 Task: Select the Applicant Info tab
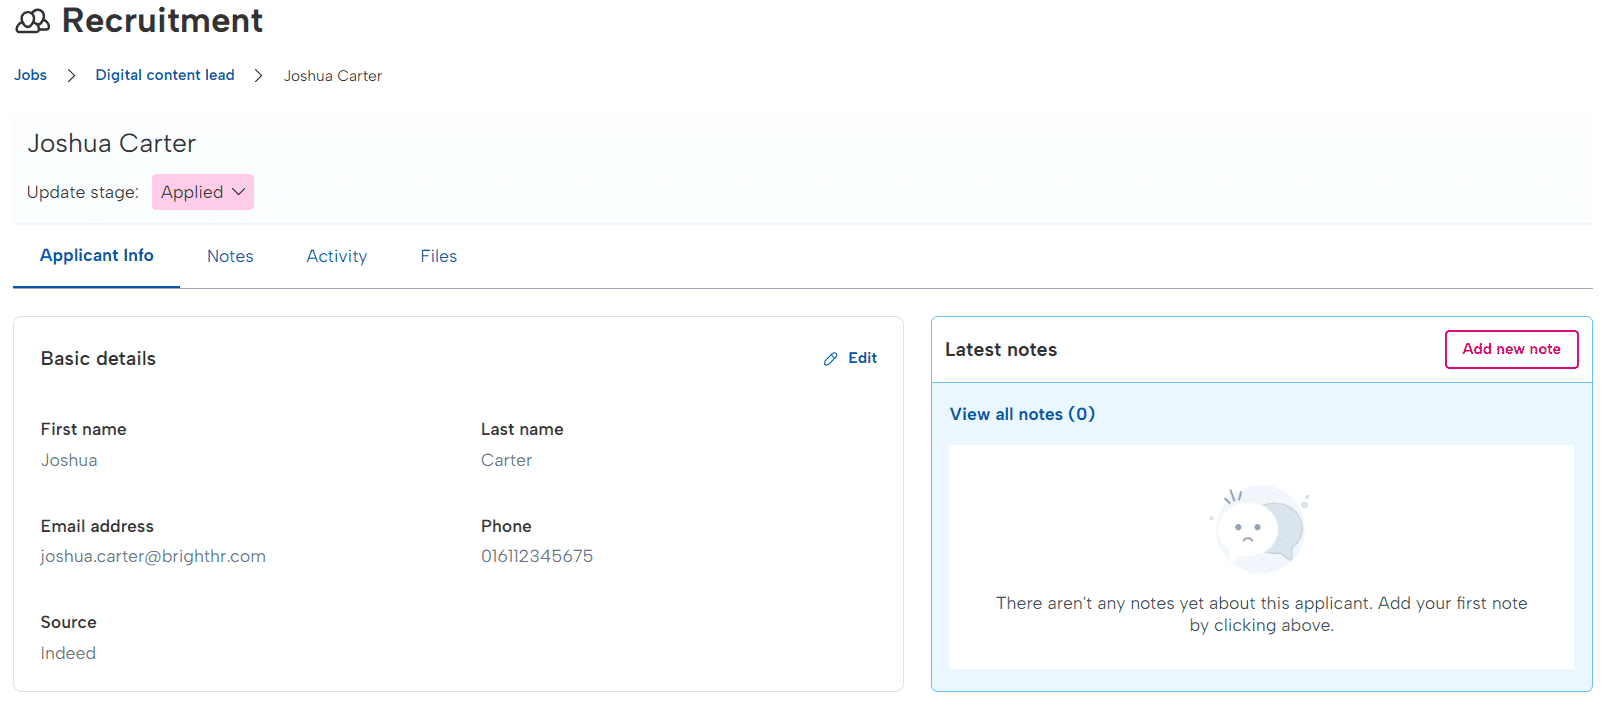[x=97, y=255]
